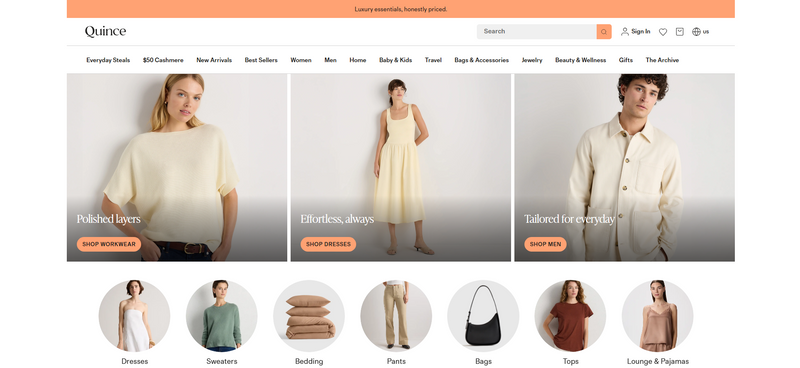Select the Pants category circle
800x368 pixels.
[396, 316]
